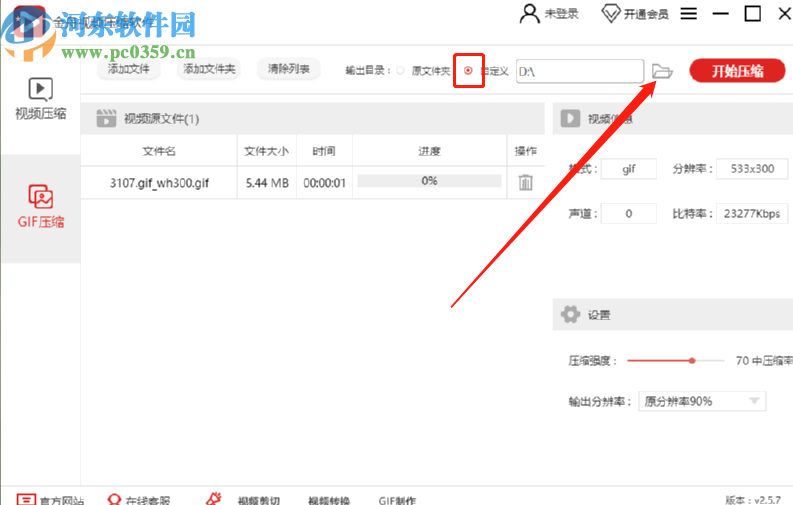Open 在线客服 online support link
The height and width of the screenshot is (505, 793).
click(148, 500)
